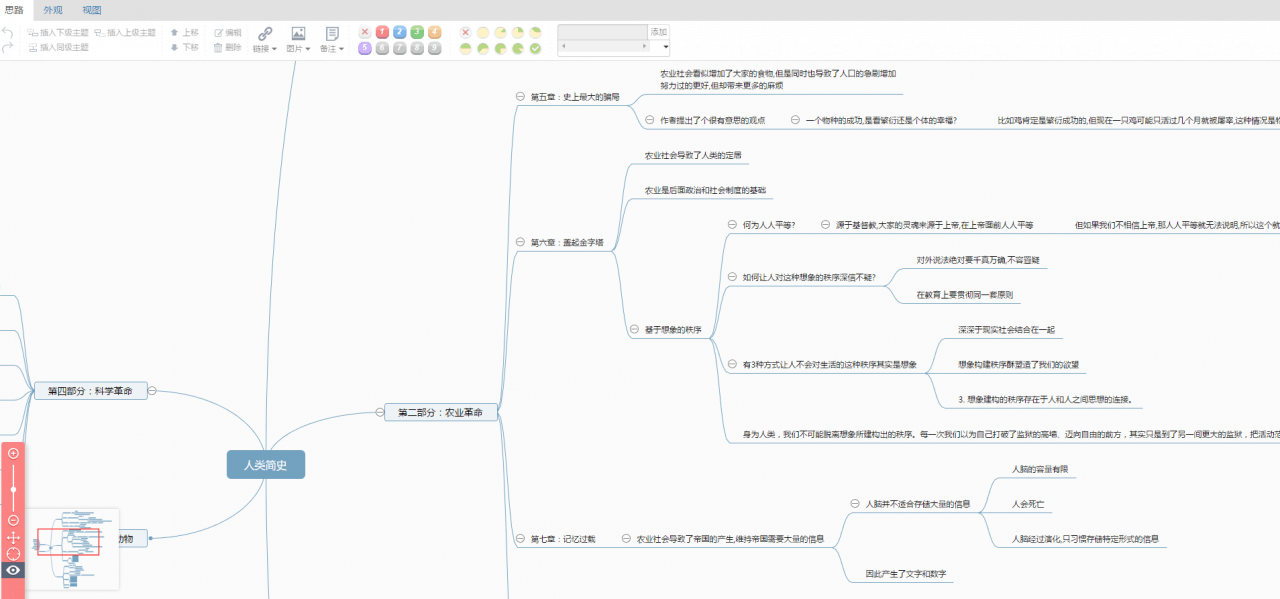This screenshot has width=1280, height=599.
Task: Click the zoom in plus icon
Action: (13, 453)
